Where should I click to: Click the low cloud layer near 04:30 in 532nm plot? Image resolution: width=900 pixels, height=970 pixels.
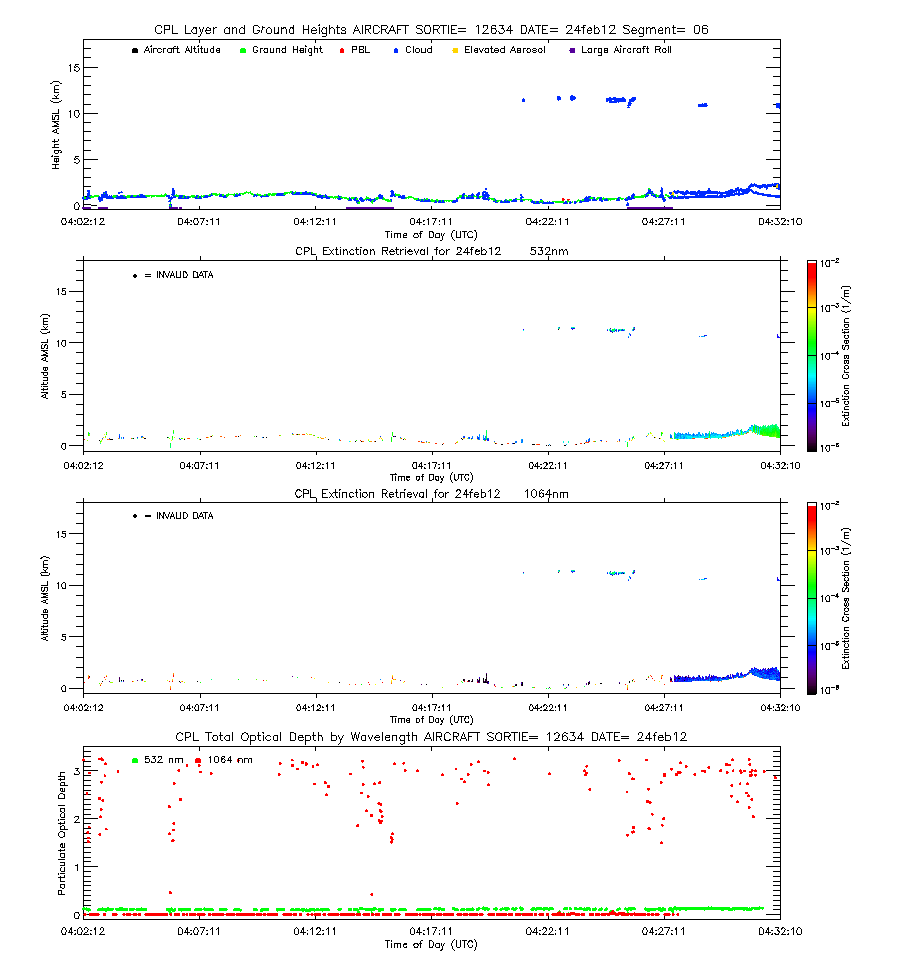coord(725,432)
